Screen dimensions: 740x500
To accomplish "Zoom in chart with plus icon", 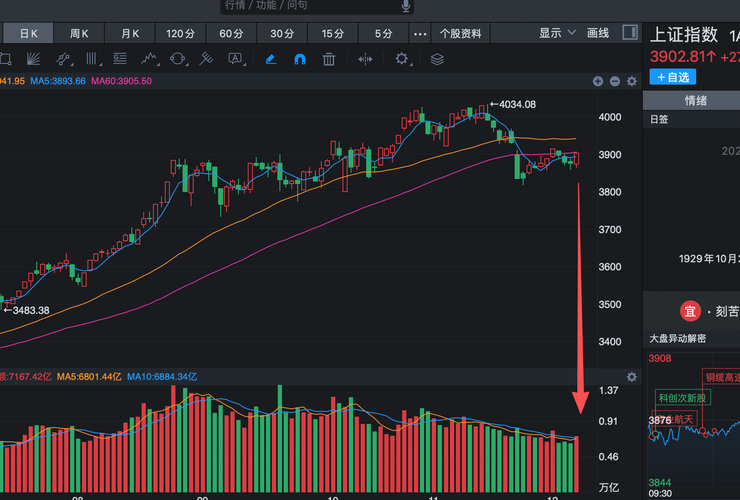I will pos(598,81).
